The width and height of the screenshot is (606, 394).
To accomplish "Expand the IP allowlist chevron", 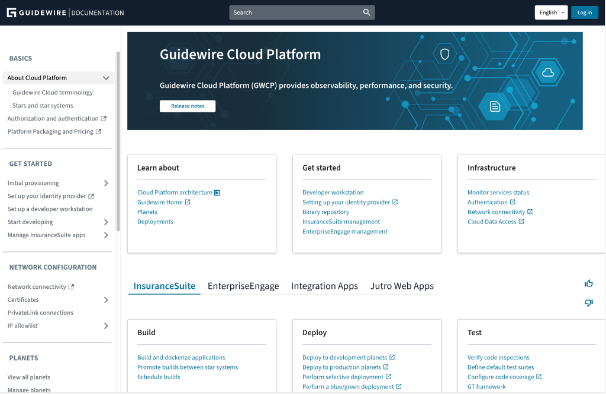I will (106, 326).
